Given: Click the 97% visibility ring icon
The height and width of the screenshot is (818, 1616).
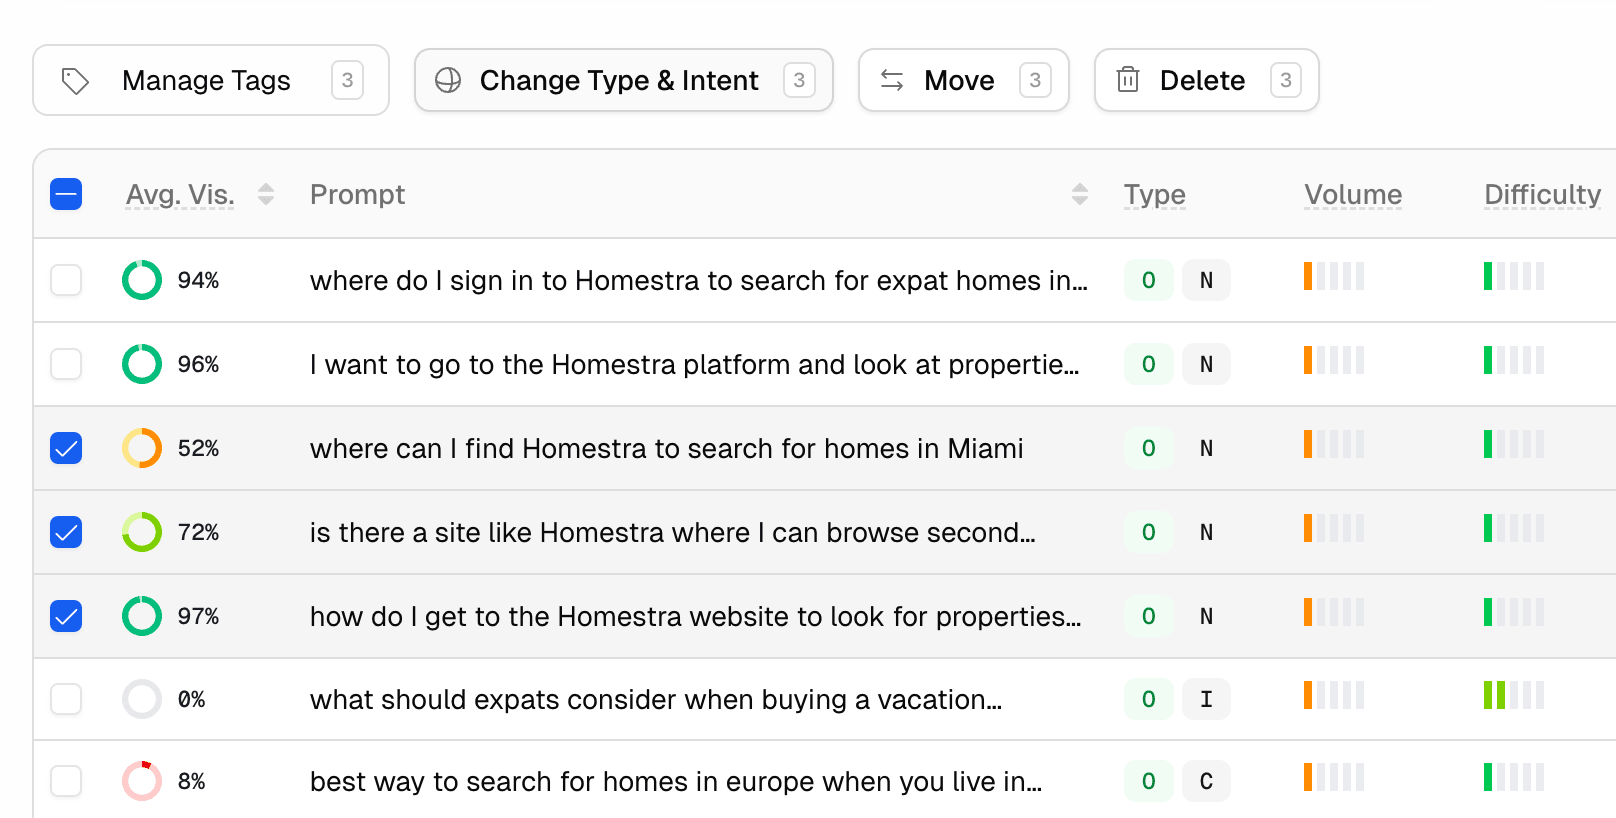Looking at the screenshot, I should click(x=142, y=616).
